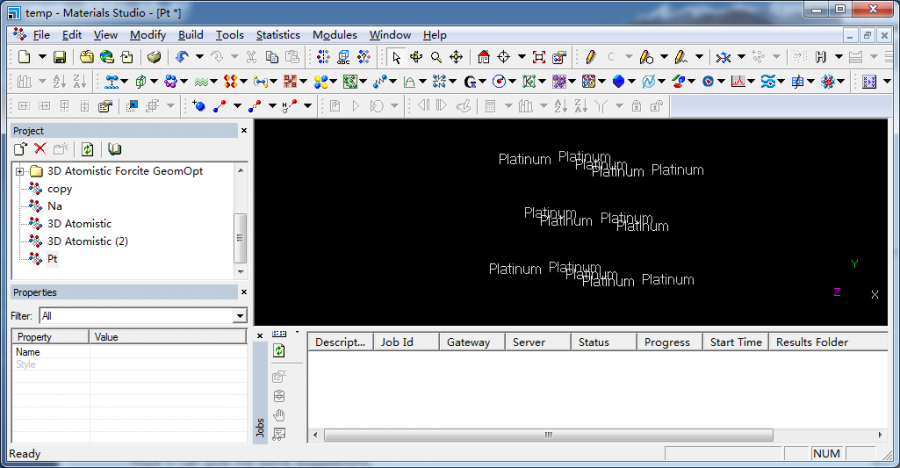Viewport: 900px width, 468px height.
Task: Click the blue-red bond sketch icon
Action: click(219, 106)
